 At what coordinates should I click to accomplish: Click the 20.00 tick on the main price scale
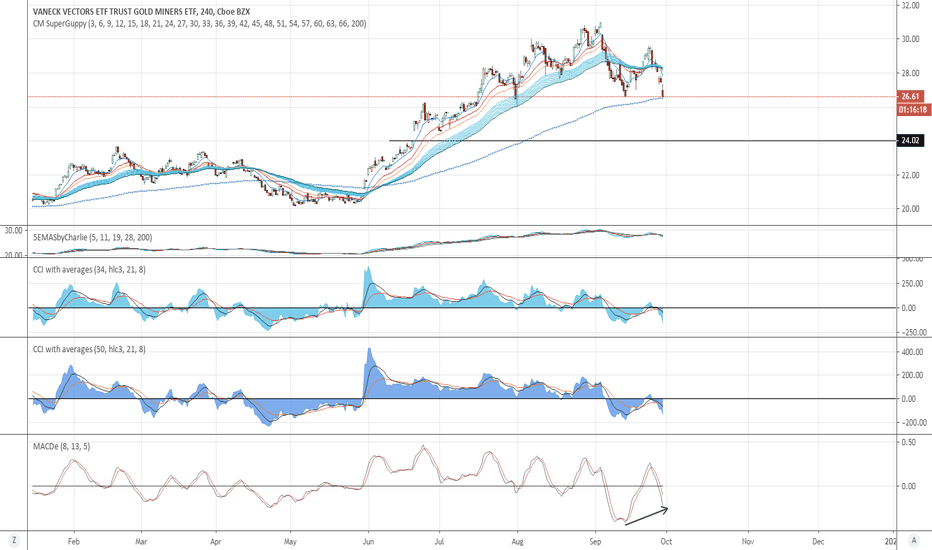[x=911, y=209]
